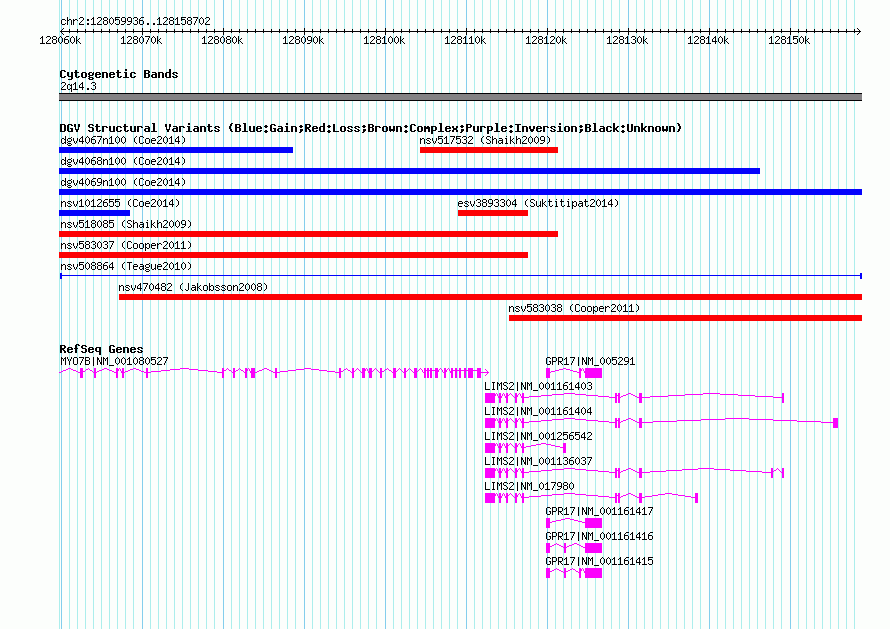This screenshot has width=890, height=629.
Task: Open the esv3893304 (Suktitipat2014) red bar
Action: [x=493, y=213]
